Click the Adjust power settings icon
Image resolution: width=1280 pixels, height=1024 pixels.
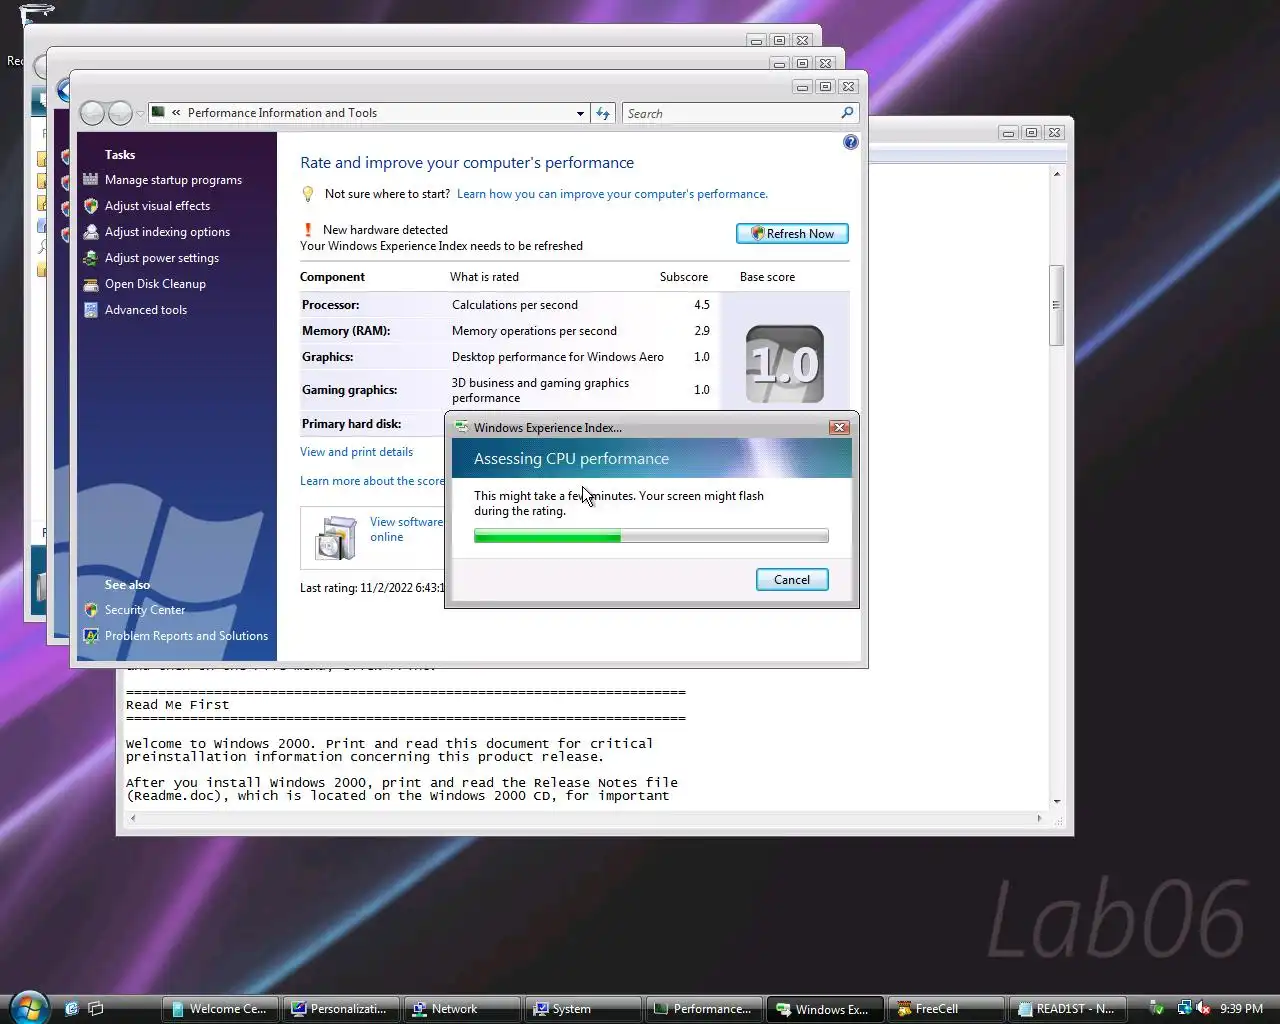point(91,258)
